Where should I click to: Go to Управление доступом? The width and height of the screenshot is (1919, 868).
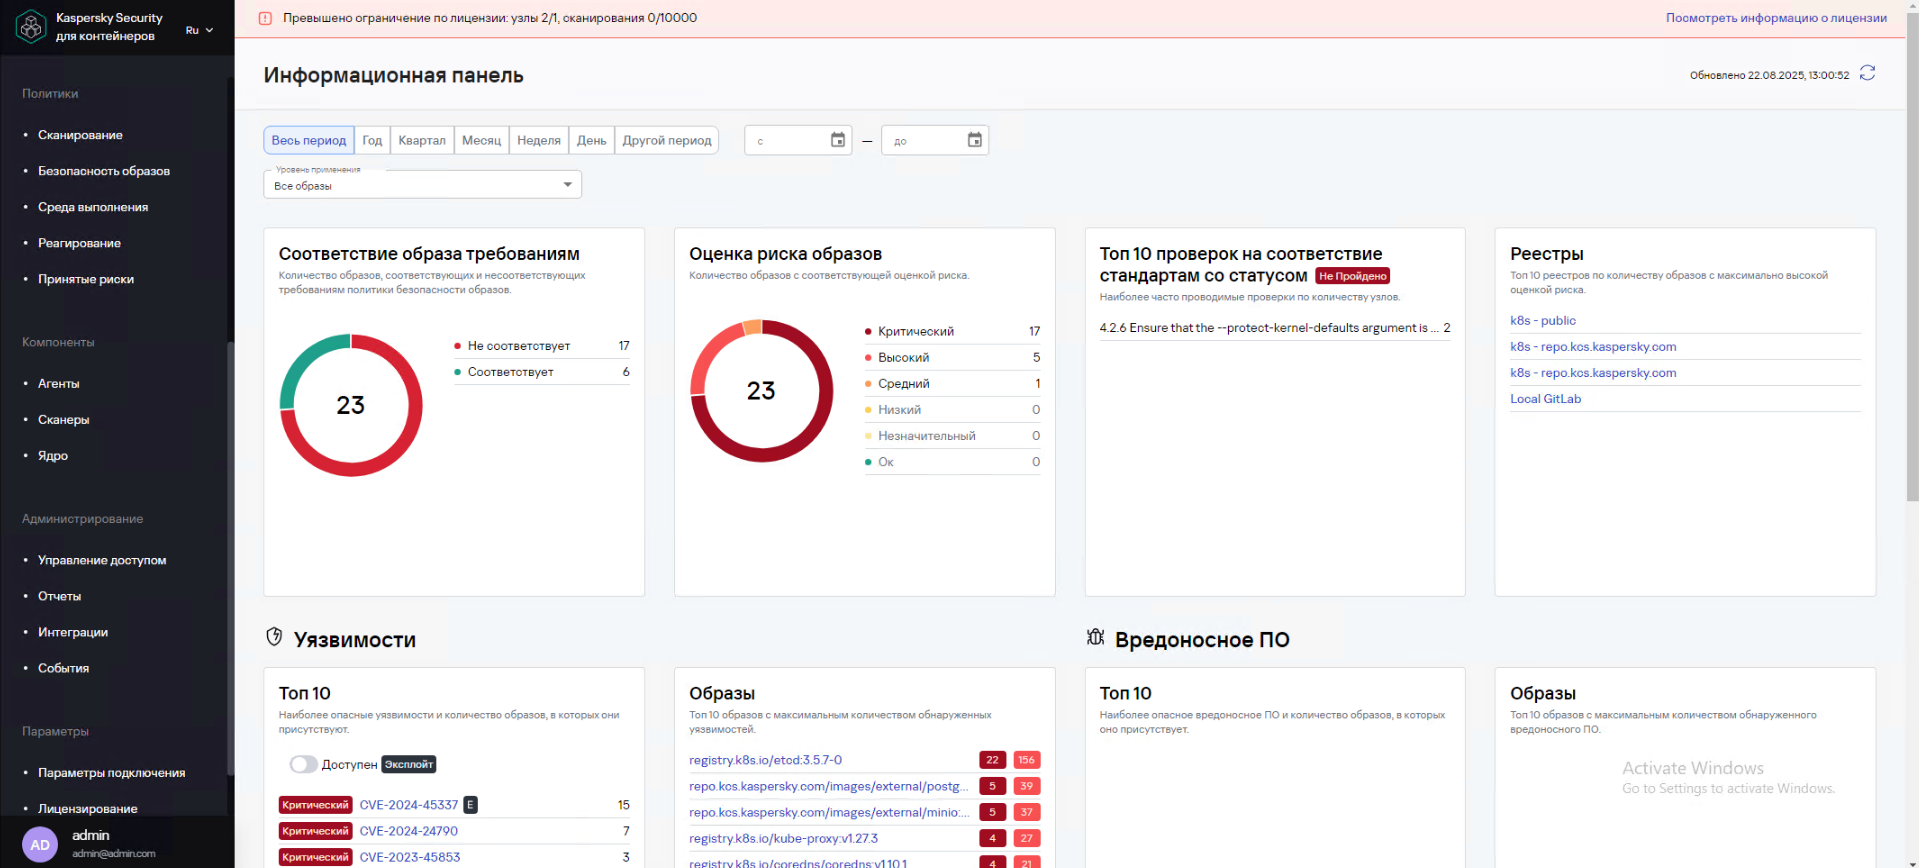tap(102, 560)
